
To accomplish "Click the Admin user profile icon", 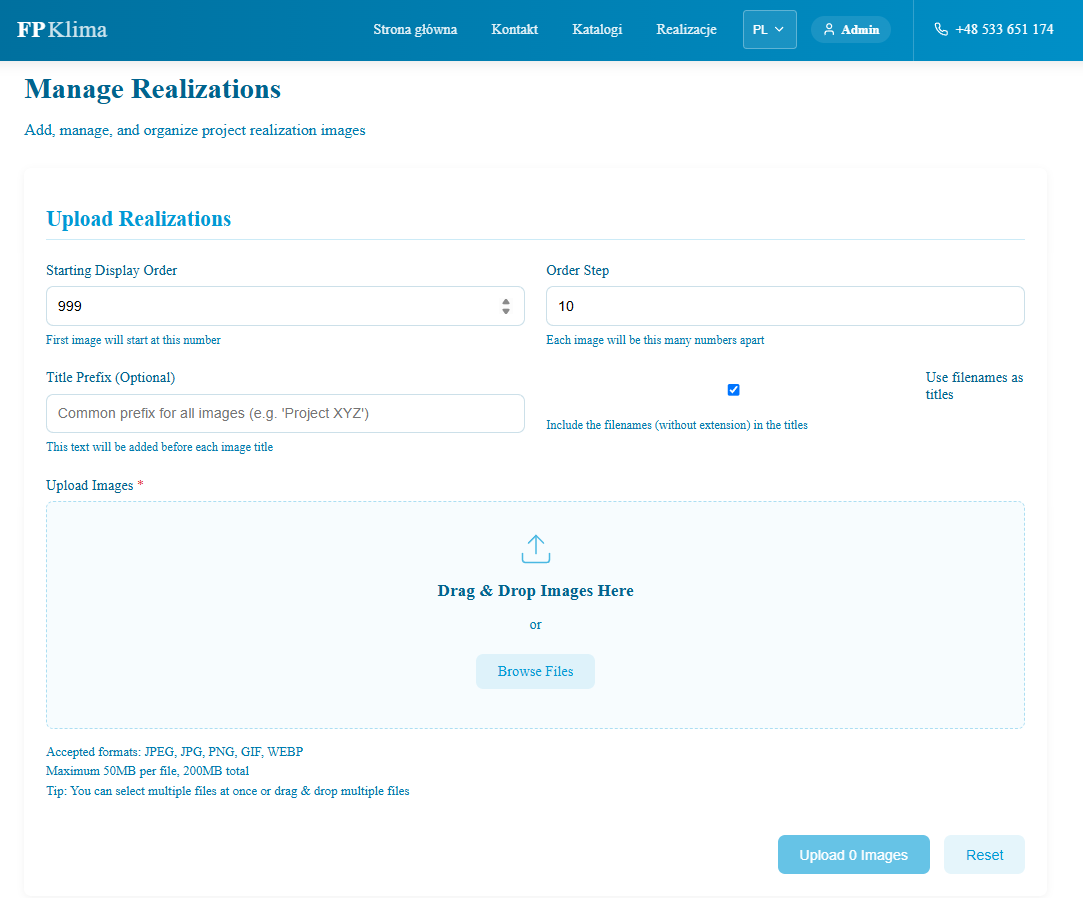I will tap(829, 30).
